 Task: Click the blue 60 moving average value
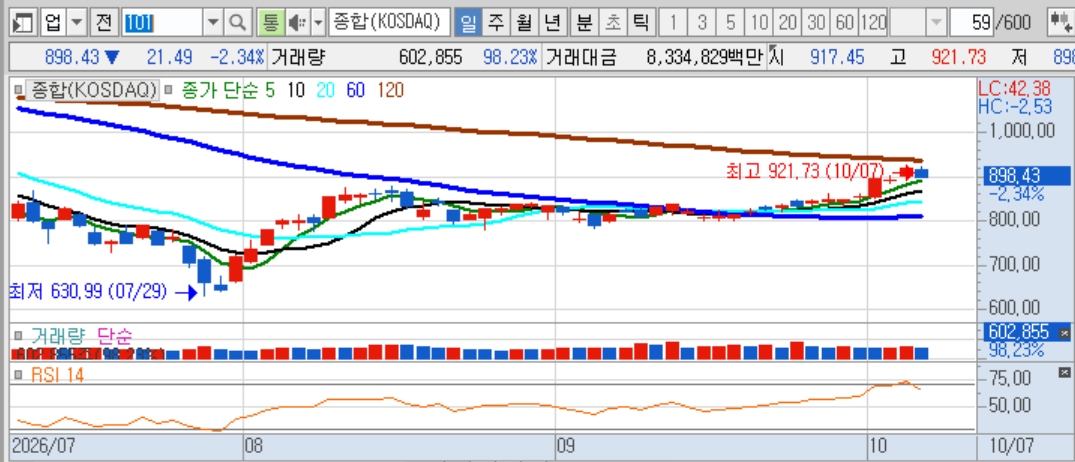pos(357,90)
